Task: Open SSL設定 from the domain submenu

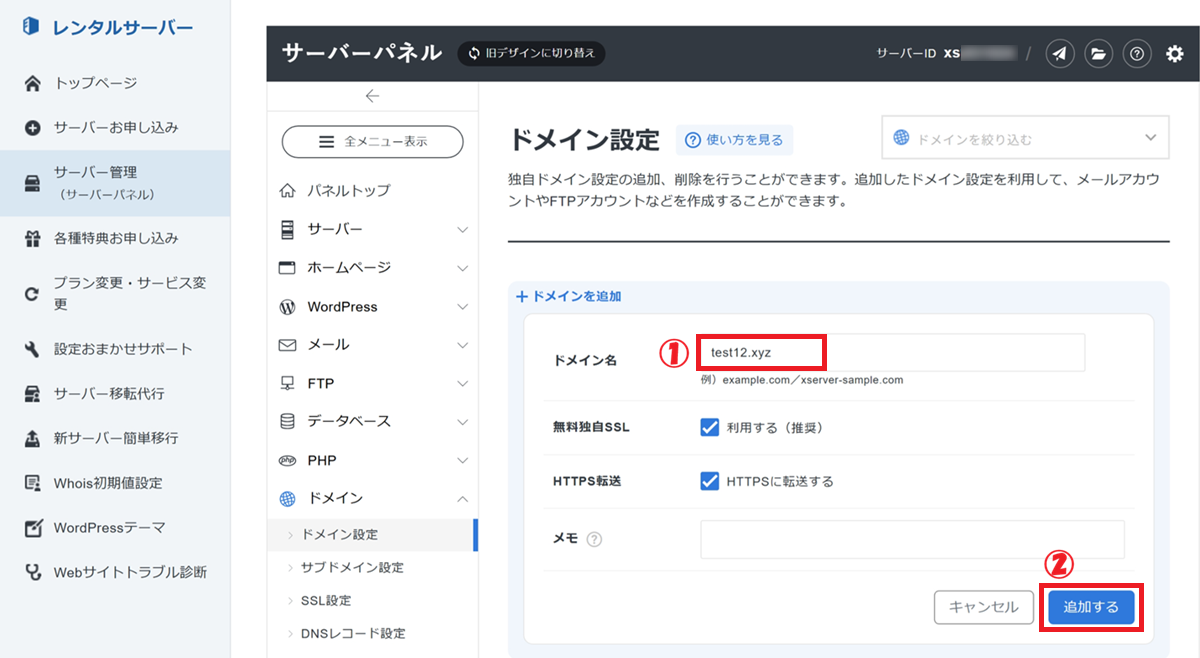Action: (x=325, y=600)
